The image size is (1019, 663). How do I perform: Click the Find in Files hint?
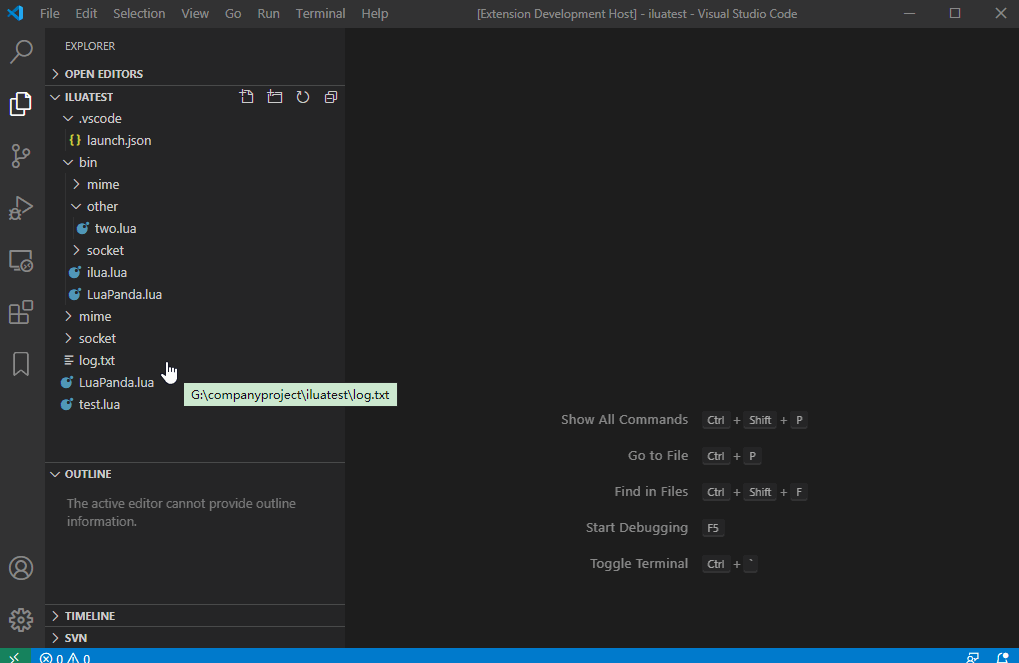(x=651, y=492)
